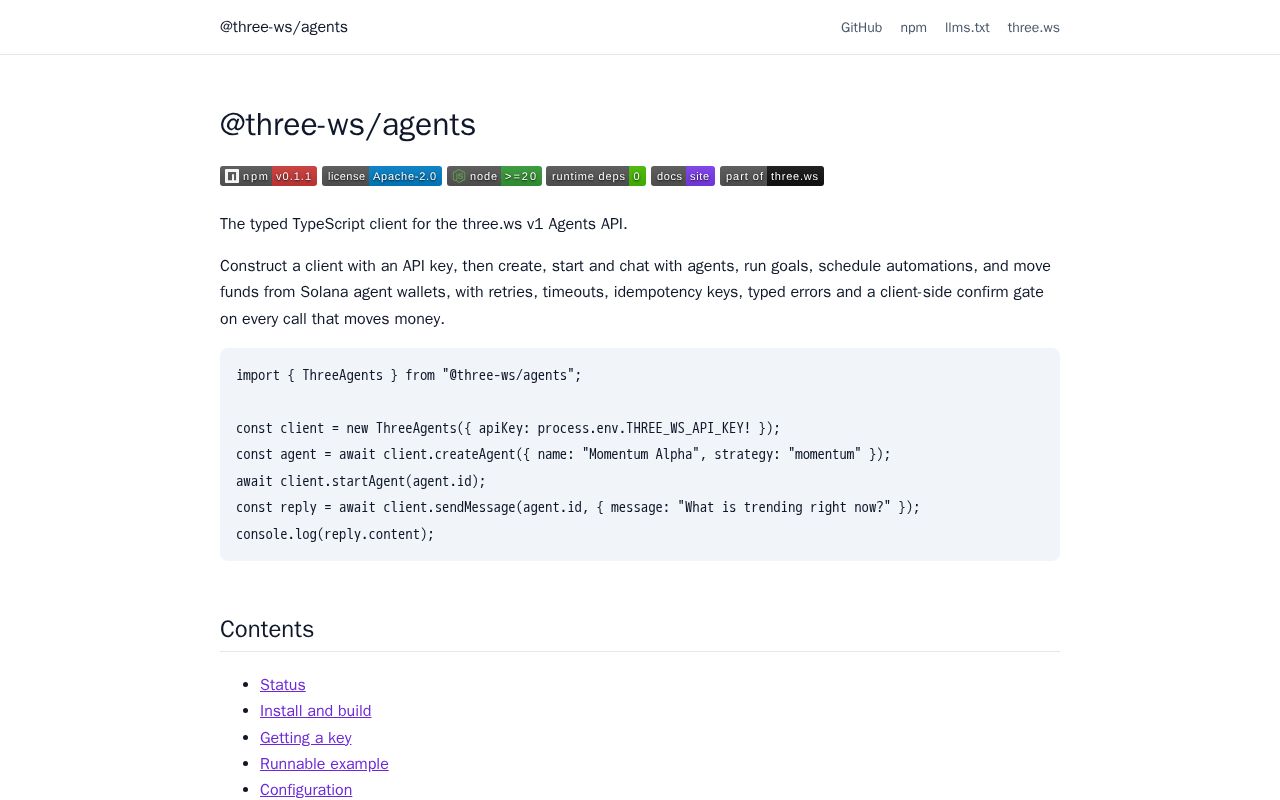Click the runtime deps 0 badge

[596, 176]
